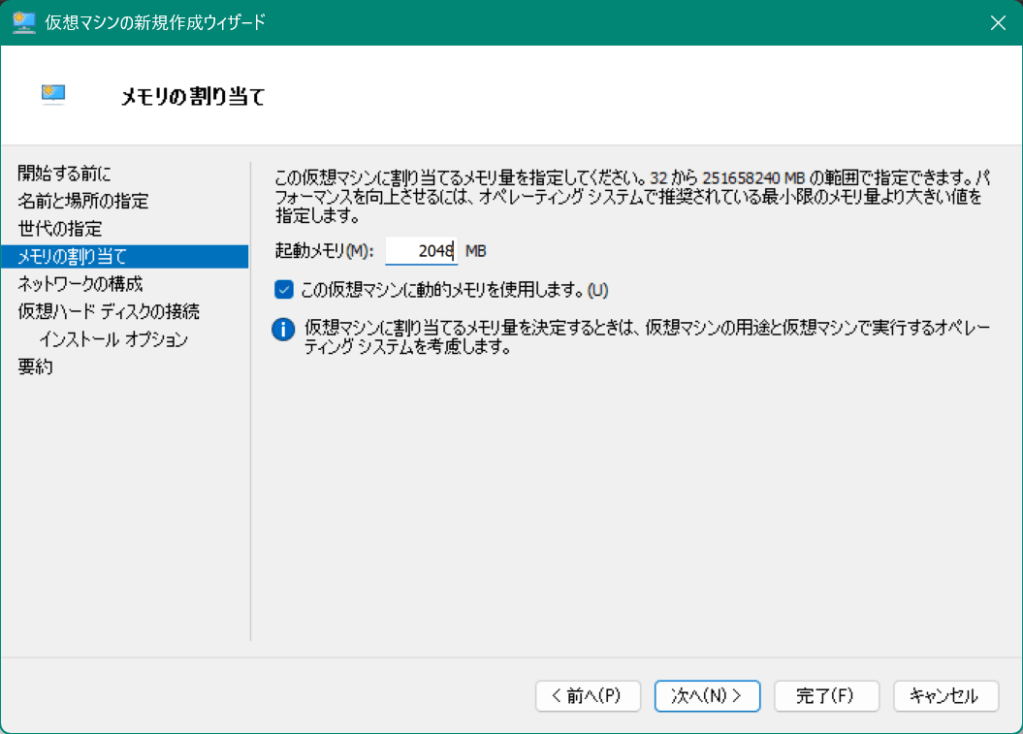Click the 起動メモリ(M): label
Image resolution: width=1023 pixels, height=734 pixels.
(x=324, y=251)
